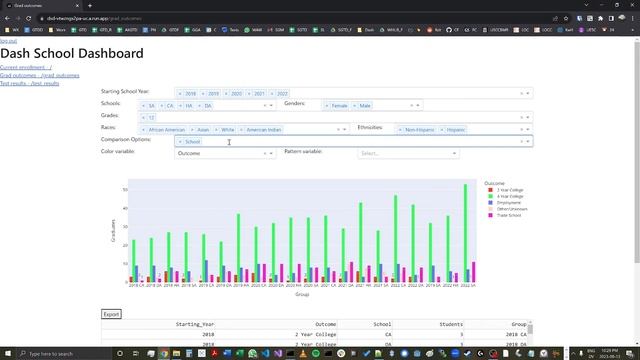Remove the CA school tag

click(162, 106)
